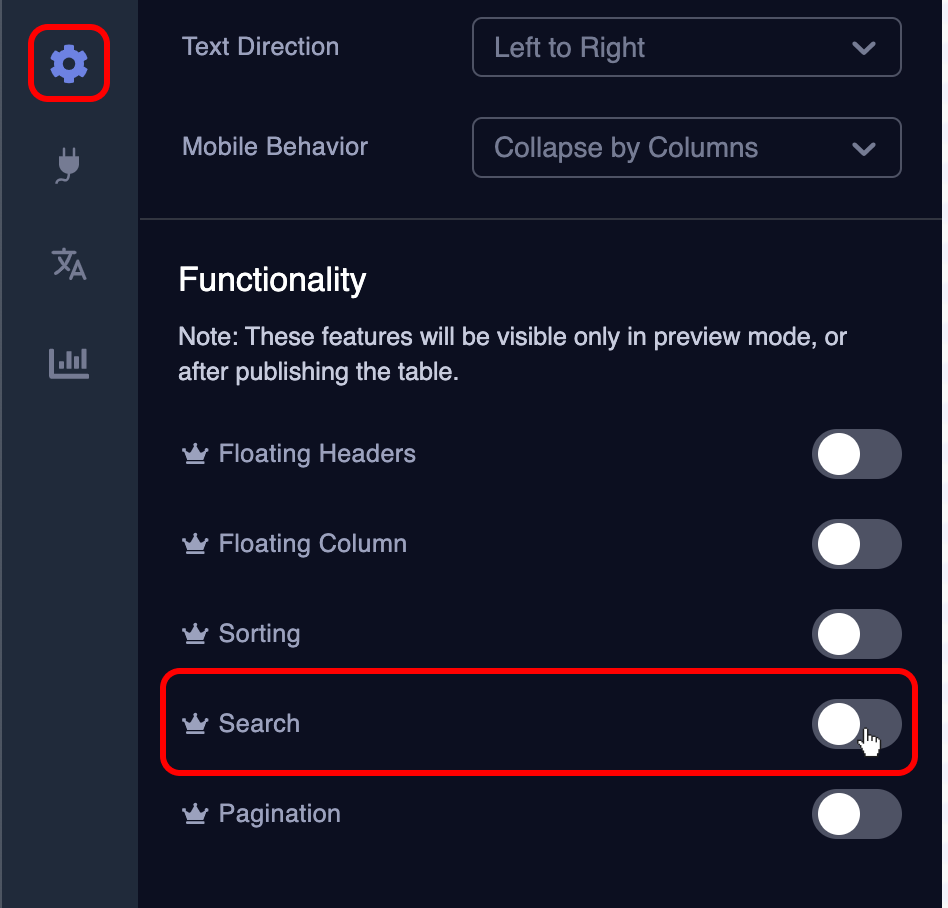Open the Text Direction dropdown
This screenshot has height=908, width=948.
tap(686, 48)
